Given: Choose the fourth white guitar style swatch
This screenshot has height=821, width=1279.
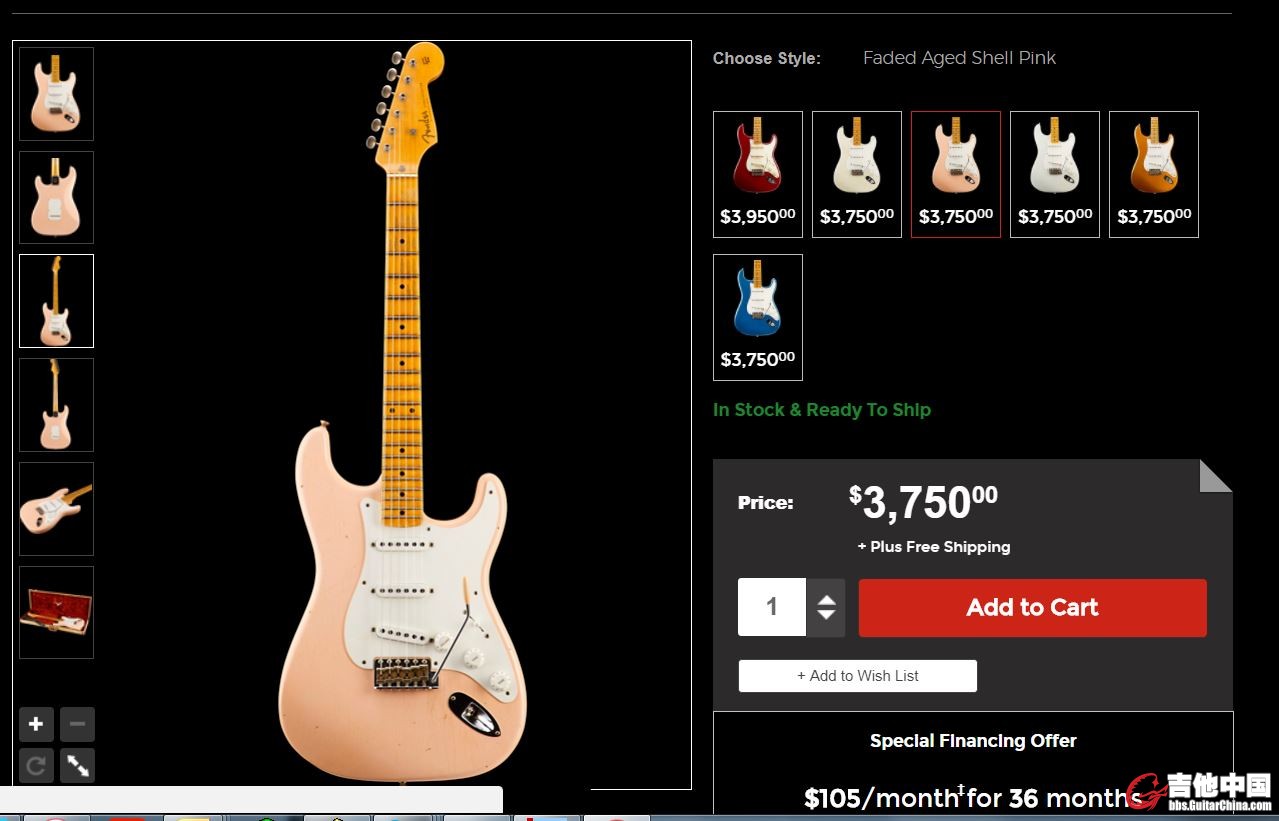Looking at the screenshot, I should [x=1055, y=174].
